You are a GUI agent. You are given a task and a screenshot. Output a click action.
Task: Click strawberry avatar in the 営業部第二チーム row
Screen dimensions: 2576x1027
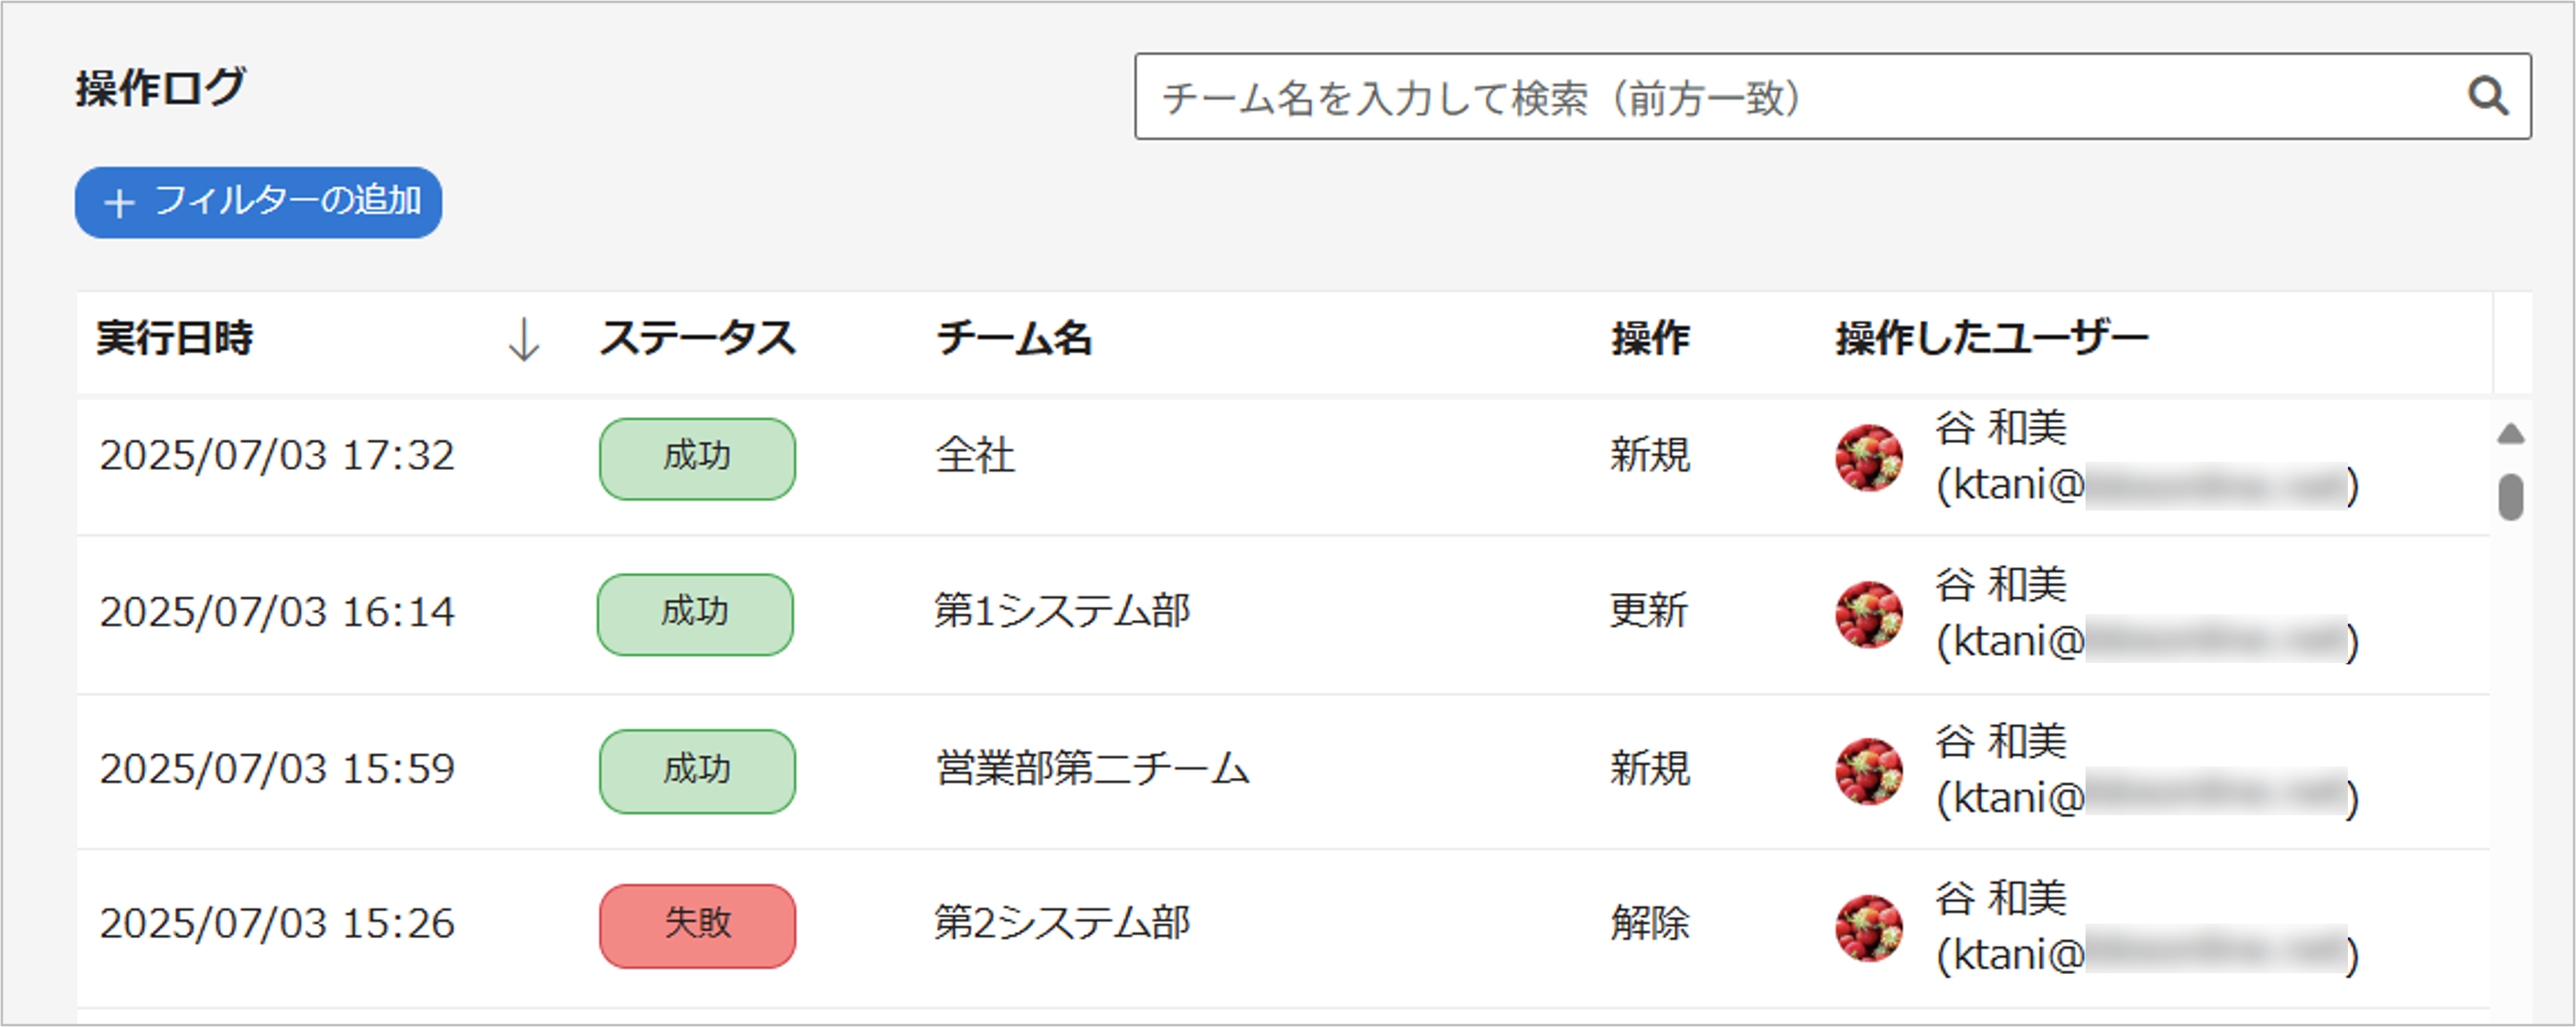pyautogui.click(x=1868, y=771)
